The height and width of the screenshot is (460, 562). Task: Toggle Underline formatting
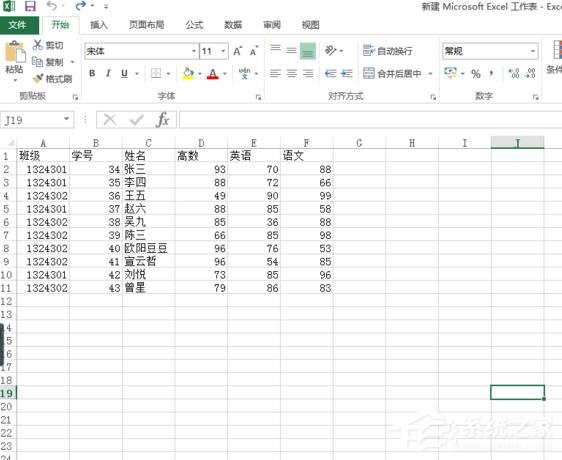click(124, 73)
